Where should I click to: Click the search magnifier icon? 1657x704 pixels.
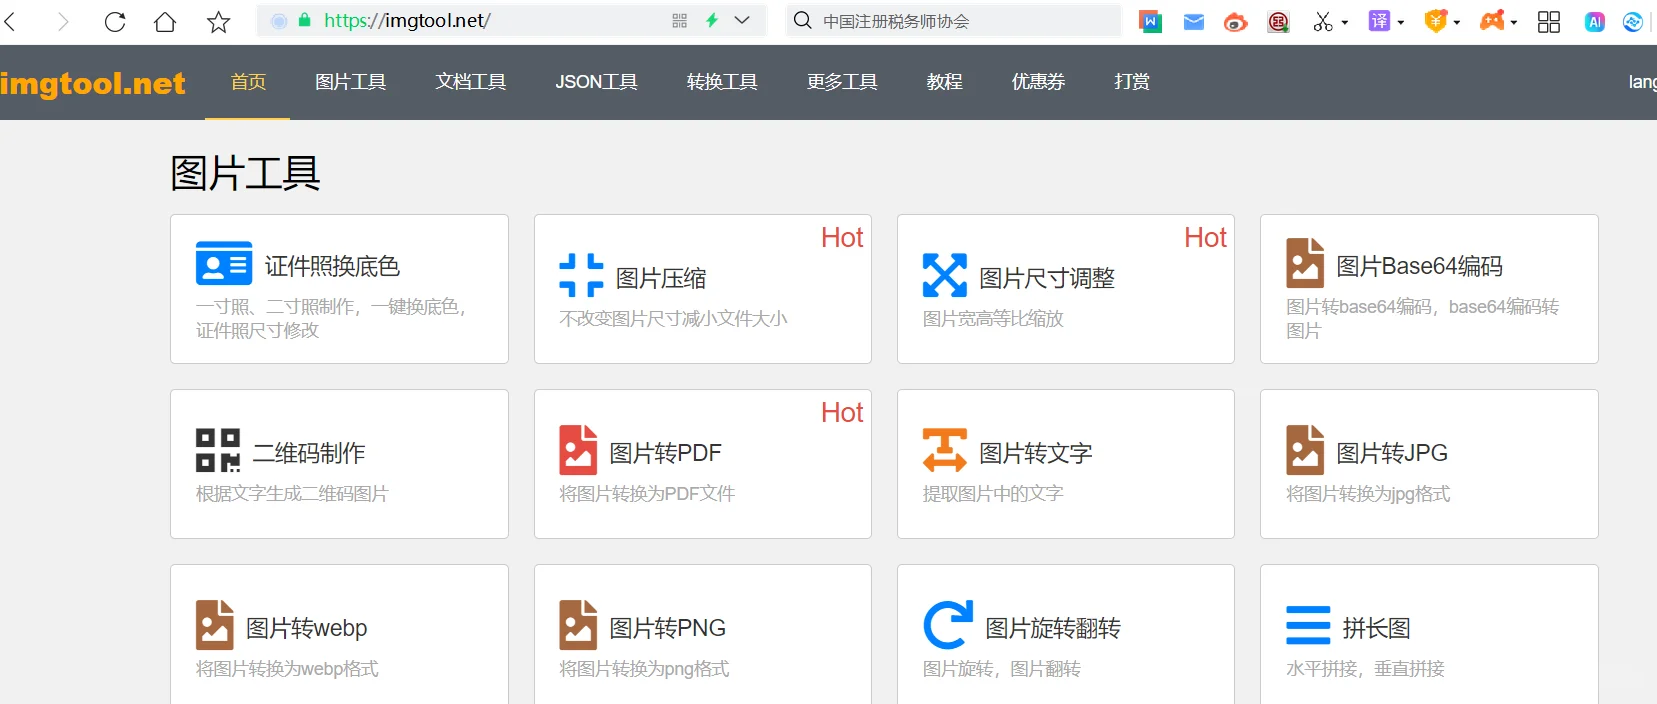pyautogui.click(x=802, y=20)
